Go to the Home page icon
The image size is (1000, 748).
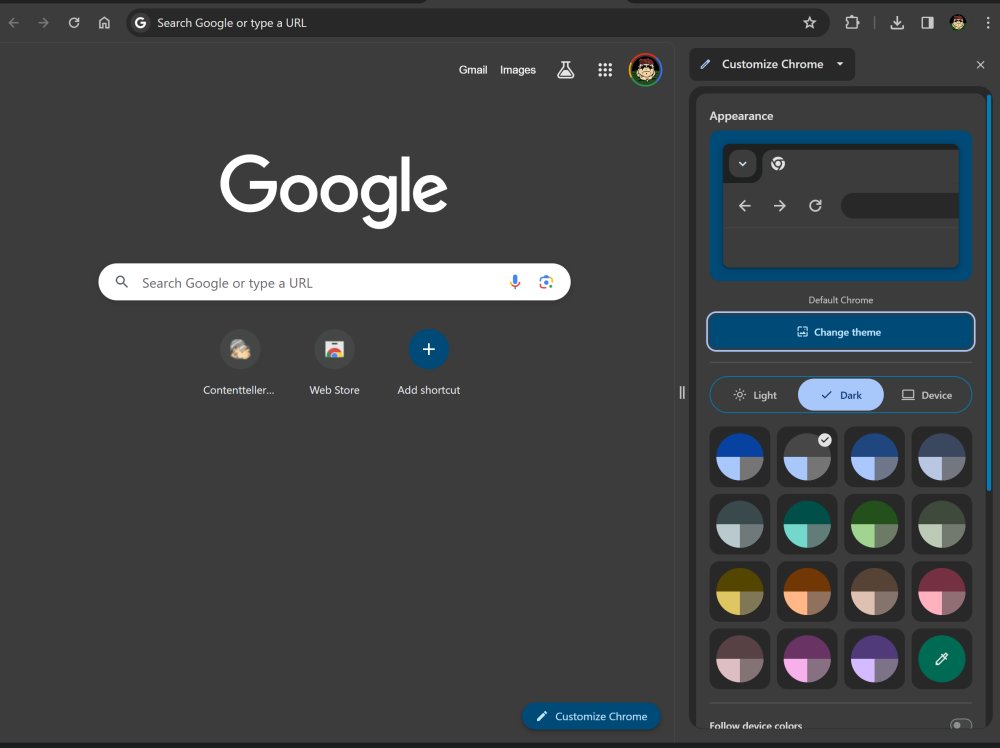pyautogui.click(x=104, y=23)
